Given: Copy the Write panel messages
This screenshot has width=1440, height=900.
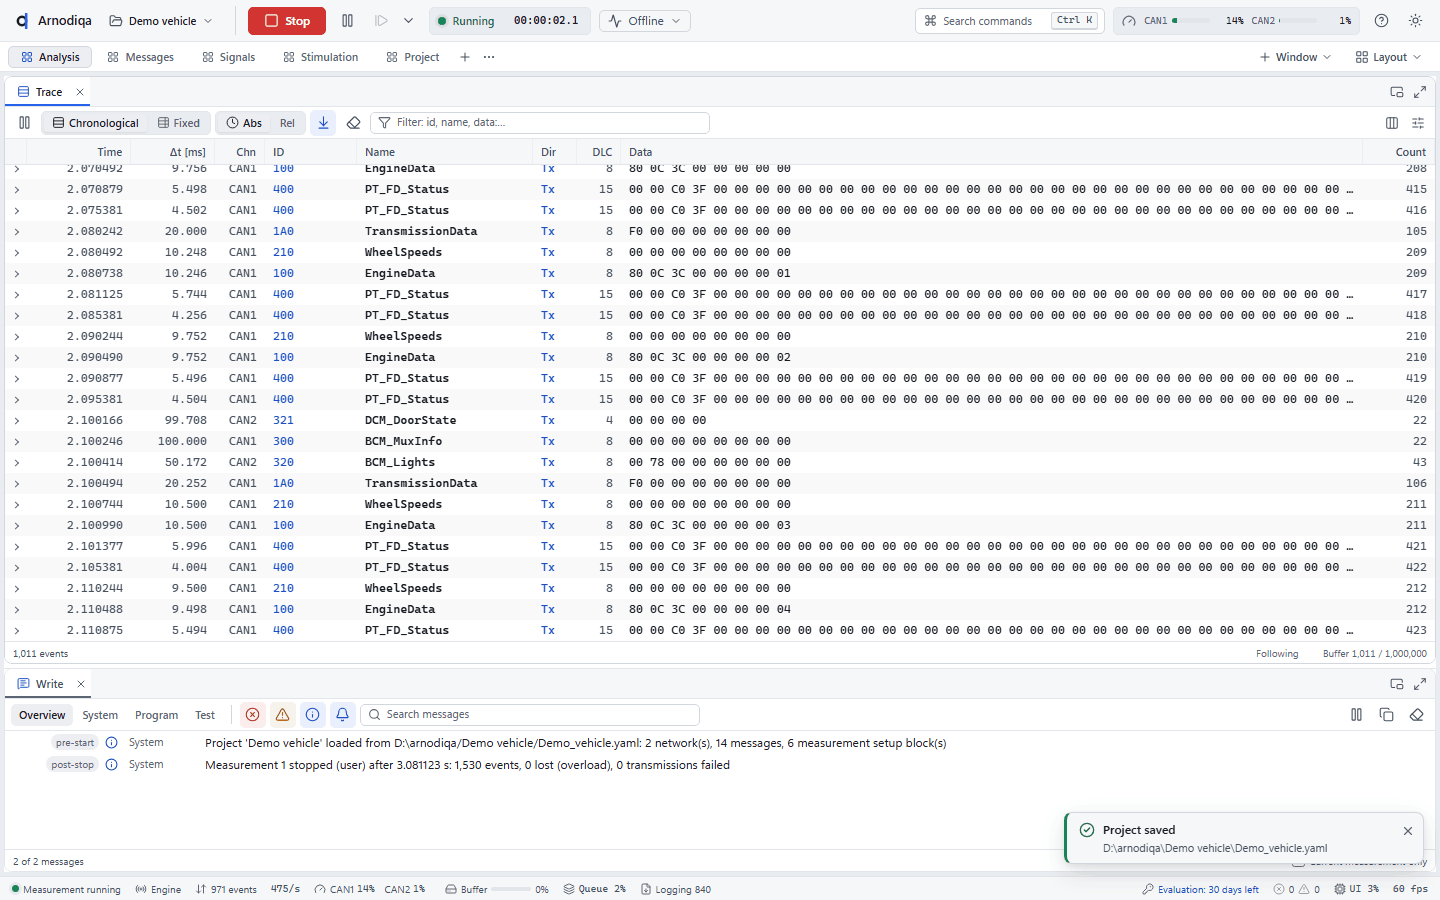Looking at the screenshot, I should point(1386,715).
